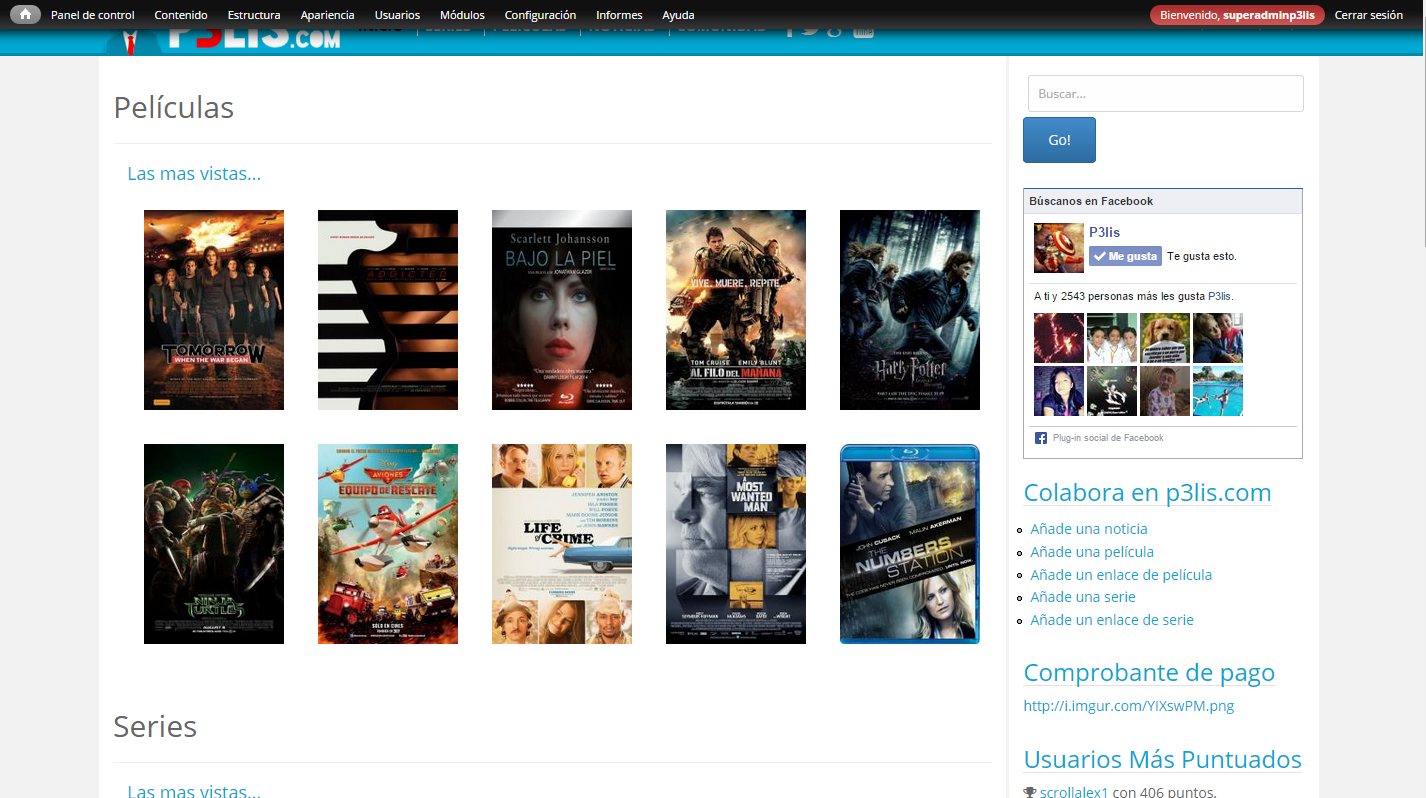
Task: Open the Apariencia admin menu
Action: click(x=327, y=15)
